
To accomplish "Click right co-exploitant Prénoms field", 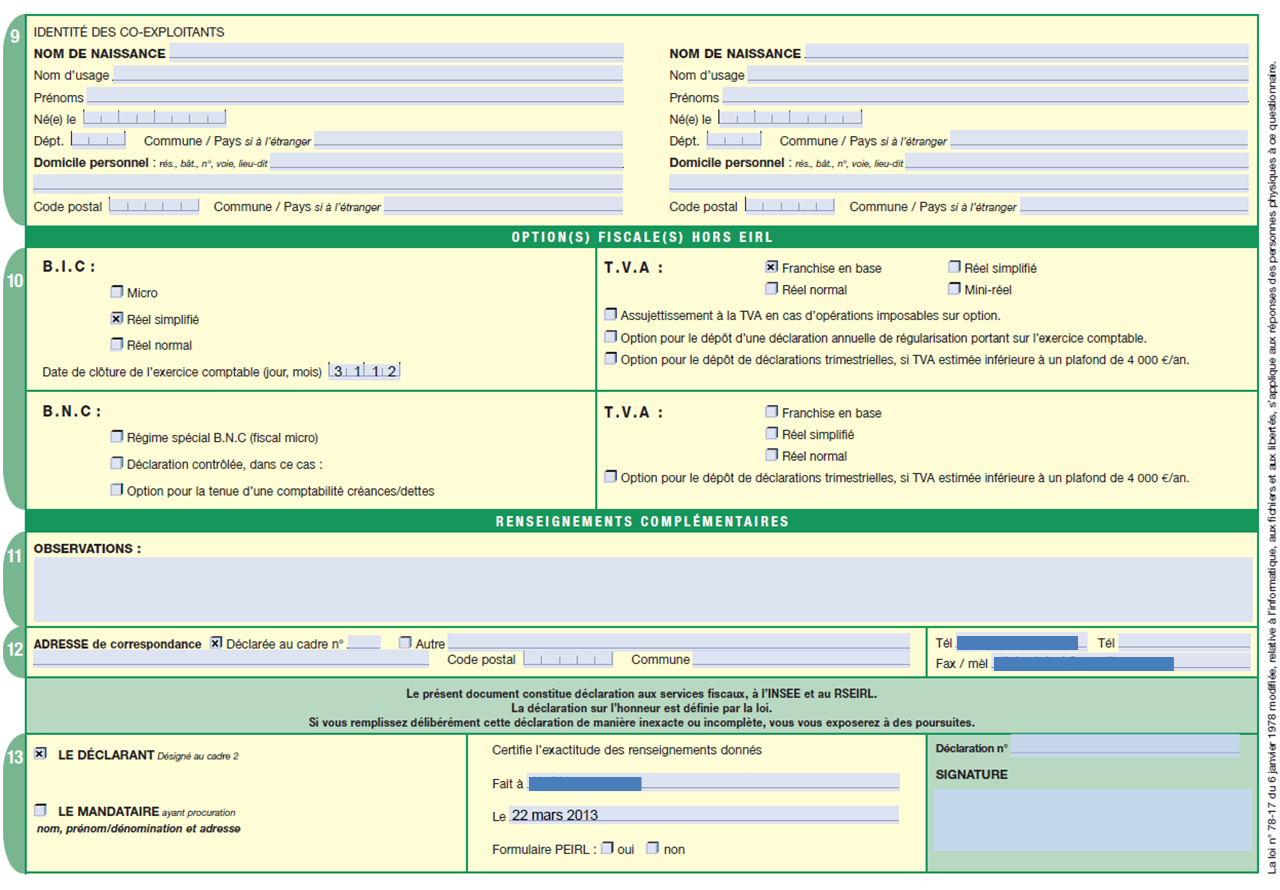I will tap(985, 97).
